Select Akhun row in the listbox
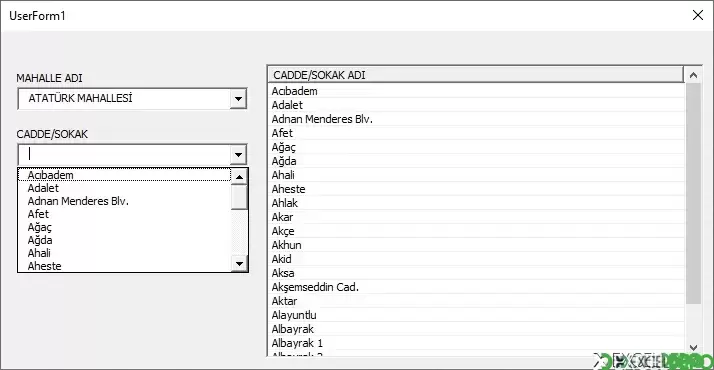Image resolution: width=714 pixels, height=370 pixels. pos(477,245)
